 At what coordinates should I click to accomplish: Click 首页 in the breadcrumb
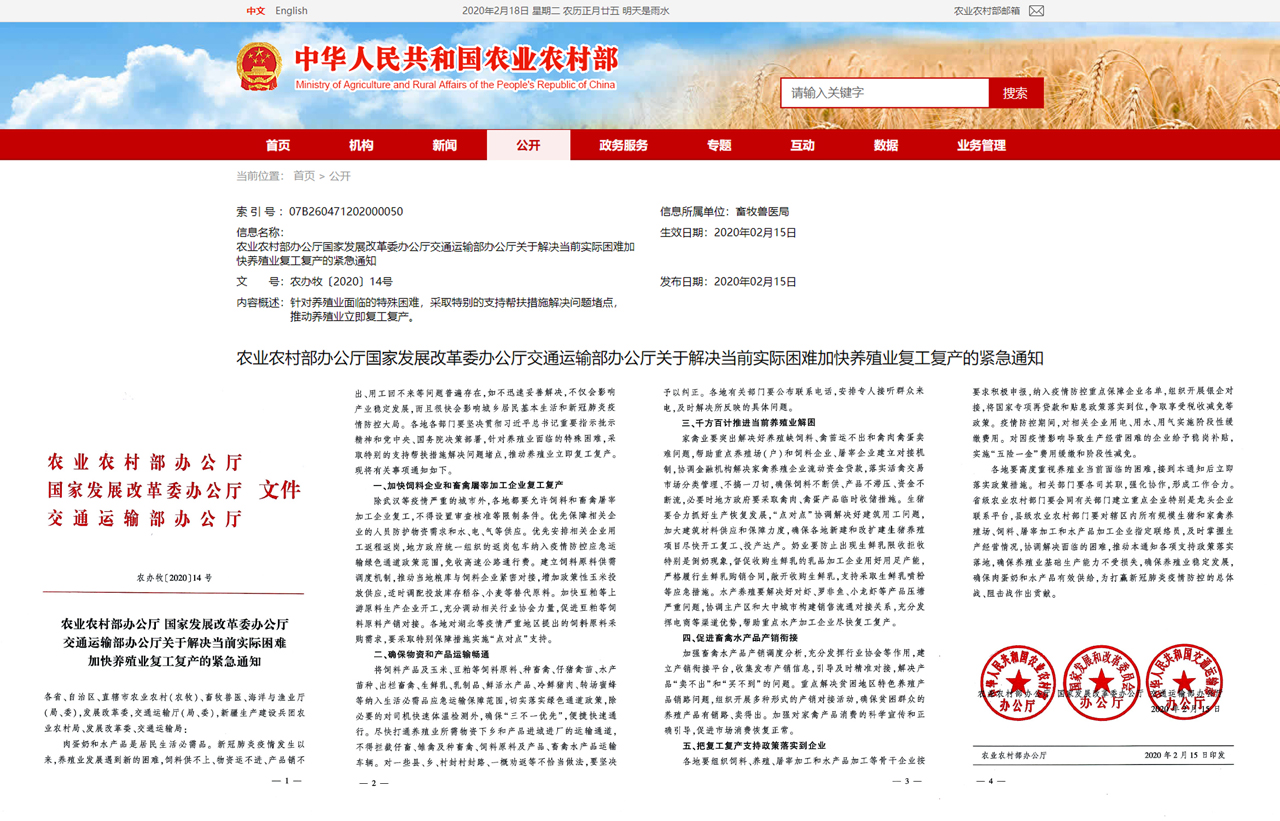pyautogui.click(x=304, y=176)
